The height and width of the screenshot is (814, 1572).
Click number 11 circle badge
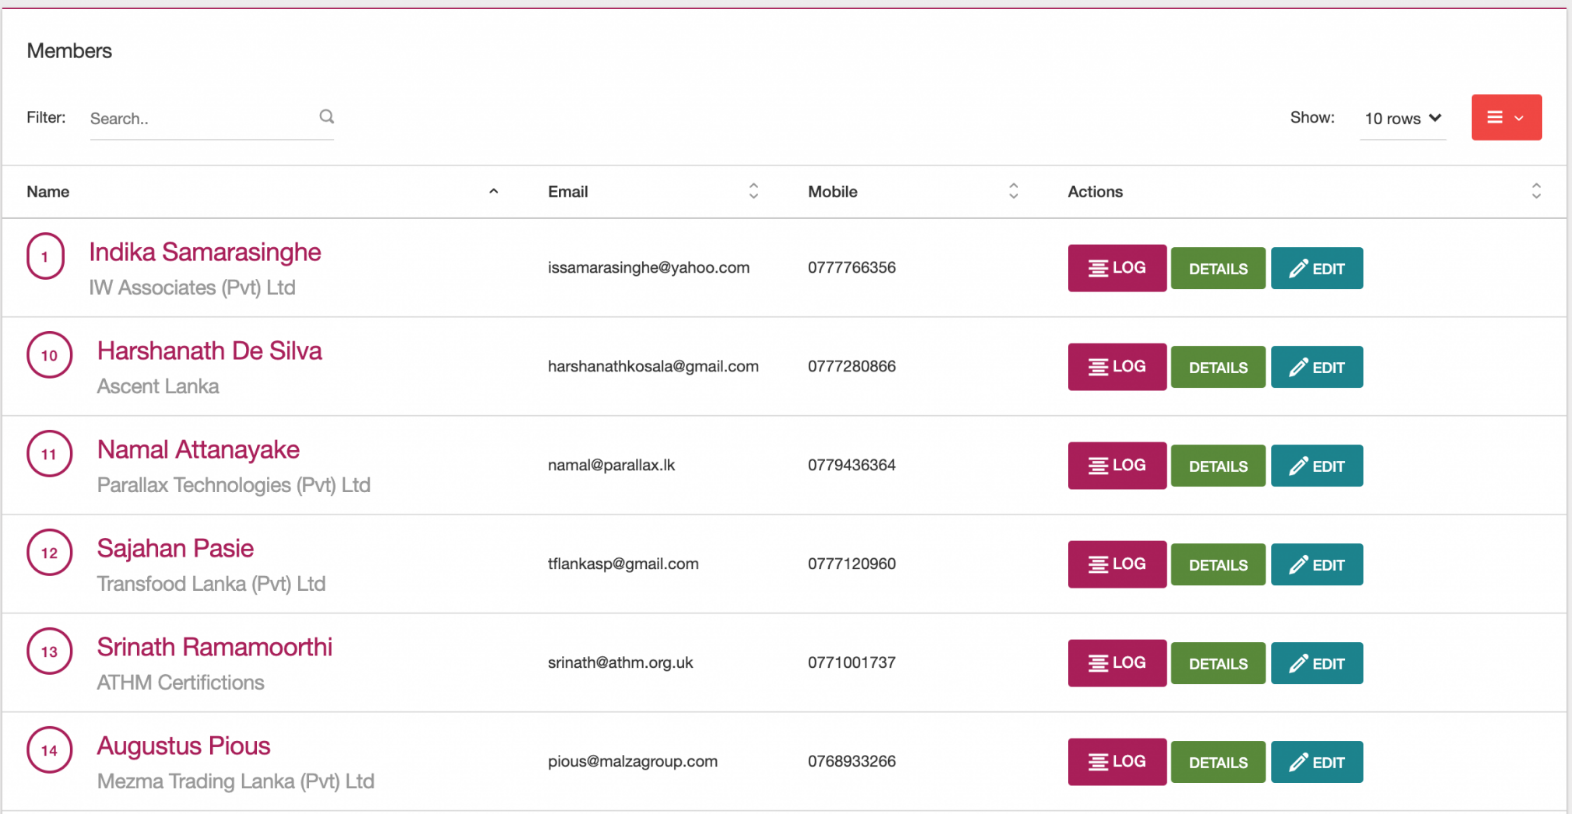49,454
